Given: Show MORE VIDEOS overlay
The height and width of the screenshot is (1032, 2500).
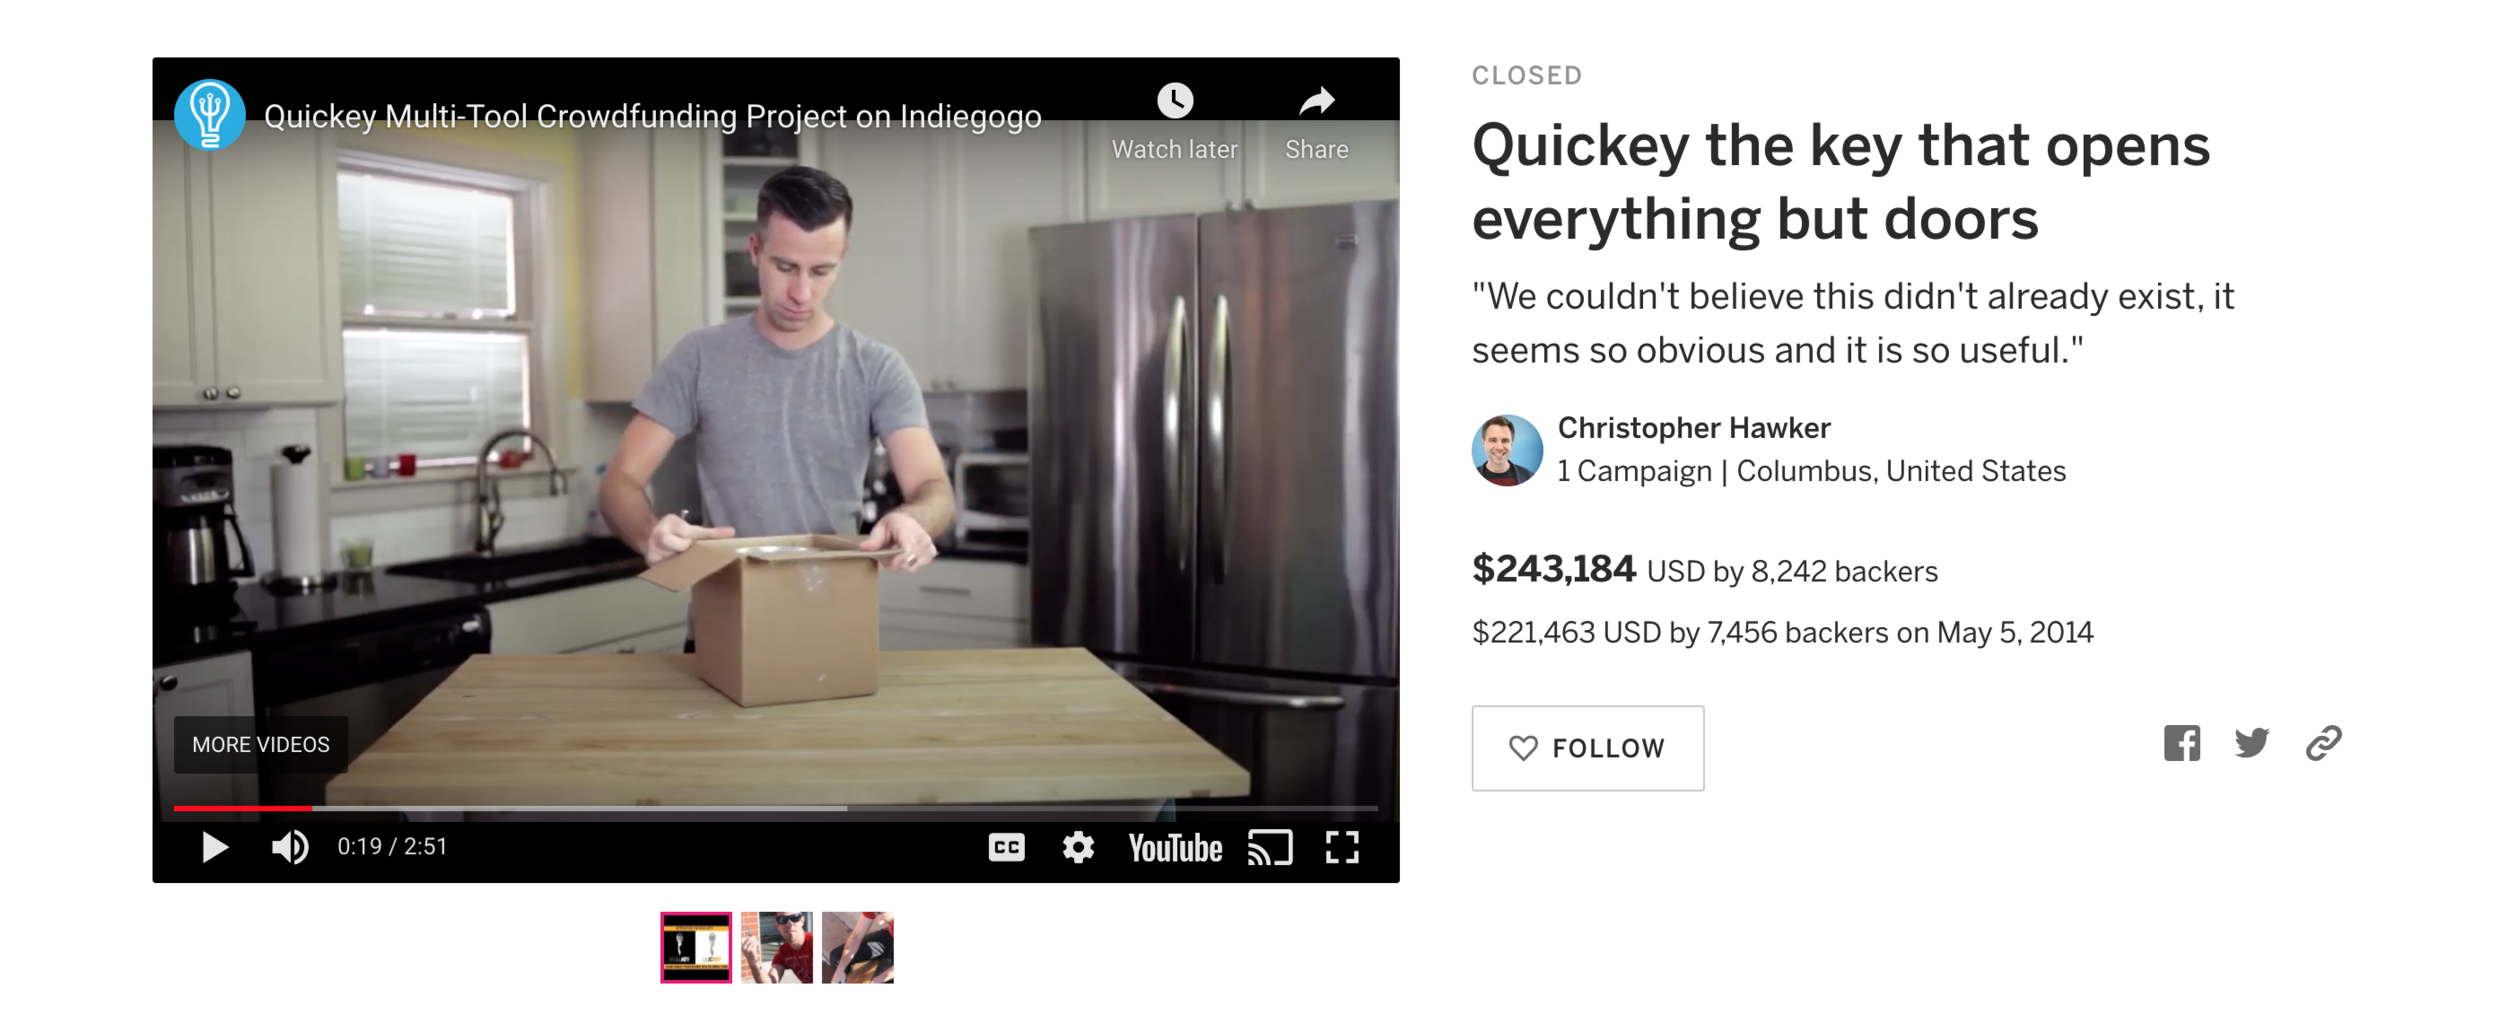Looking at the screenshot, I should coord(261,745).
